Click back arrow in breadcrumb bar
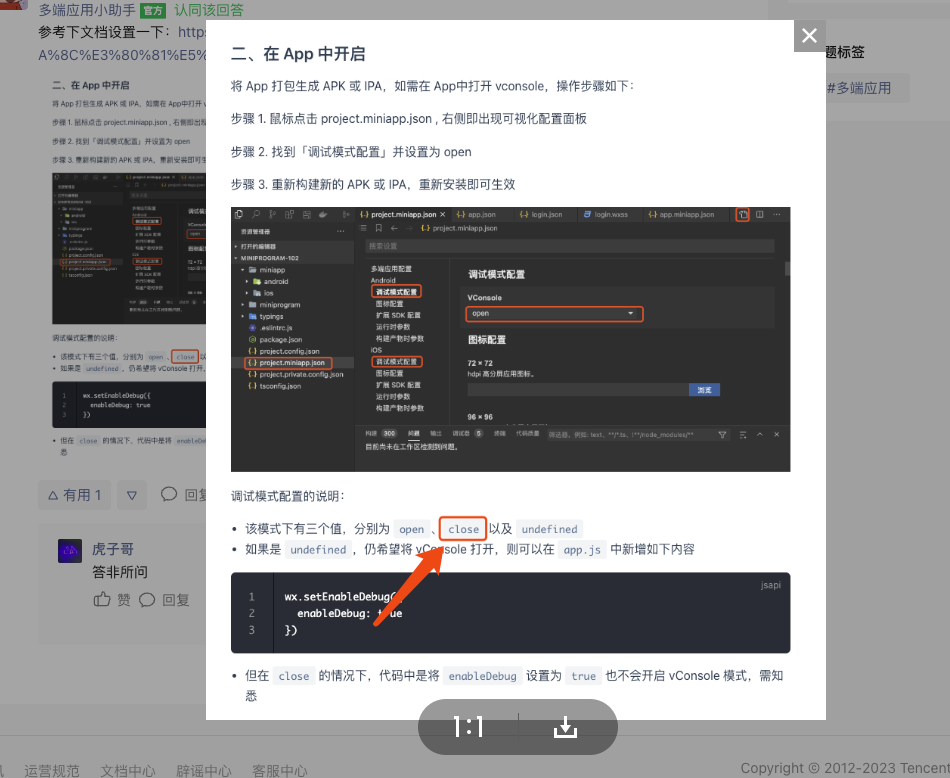The height and width of the screenshot is (778, 950). pyautogui.click(x=394, y=228)
